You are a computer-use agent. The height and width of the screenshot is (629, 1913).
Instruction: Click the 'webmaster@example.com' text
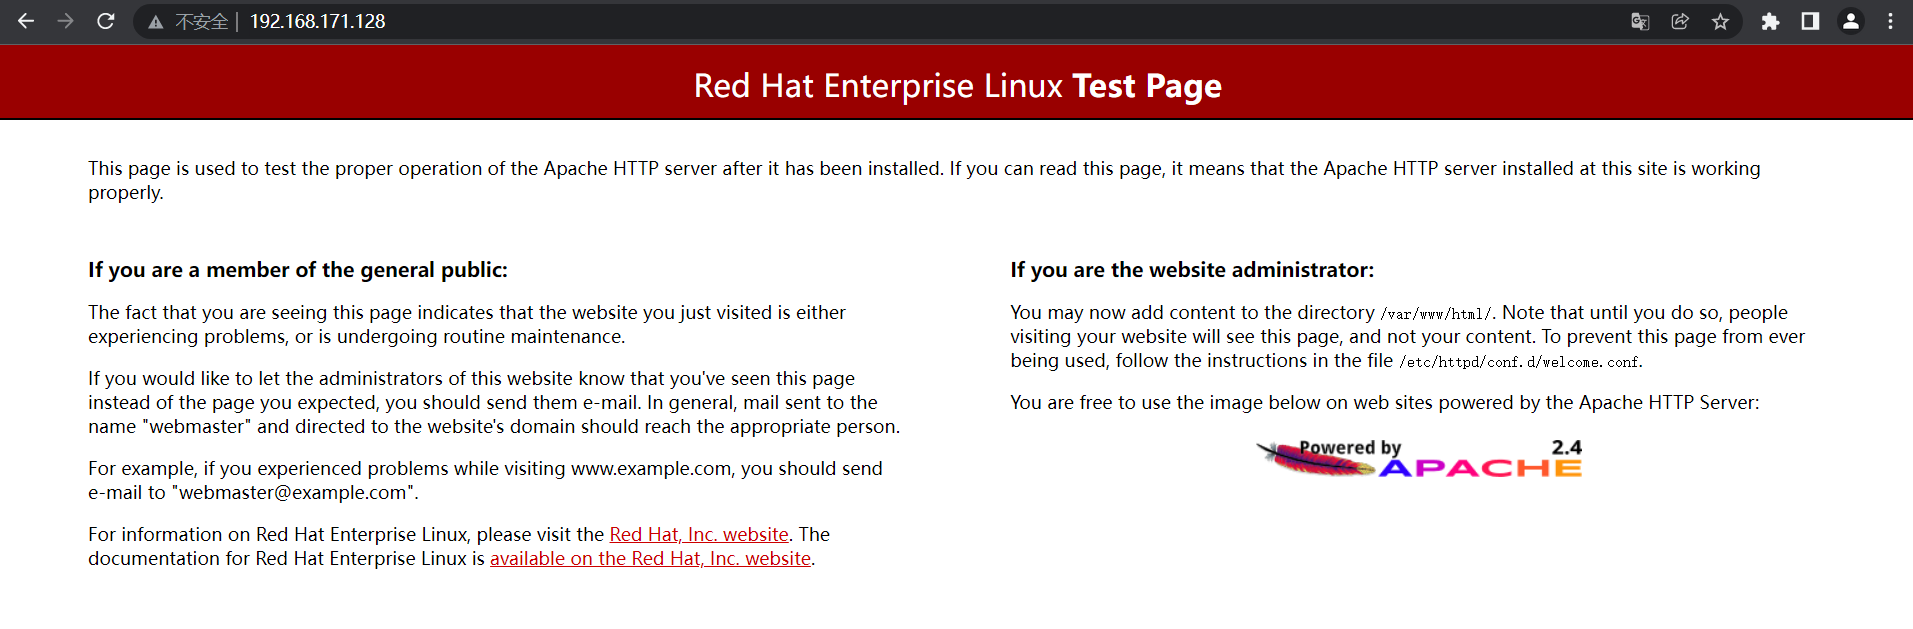[293, 492]
